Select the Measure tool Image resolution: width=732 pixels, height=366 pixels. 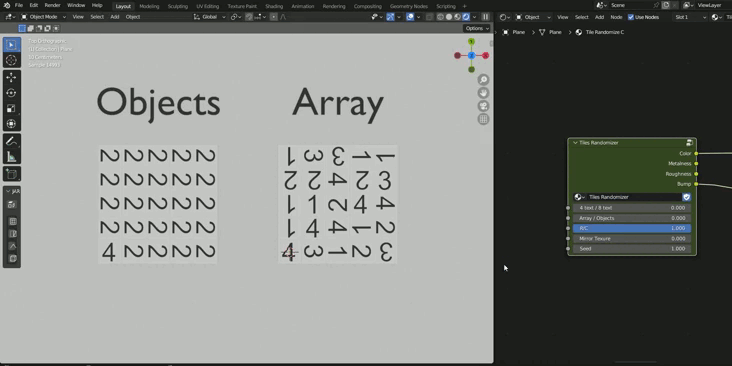tap(12, 156)
